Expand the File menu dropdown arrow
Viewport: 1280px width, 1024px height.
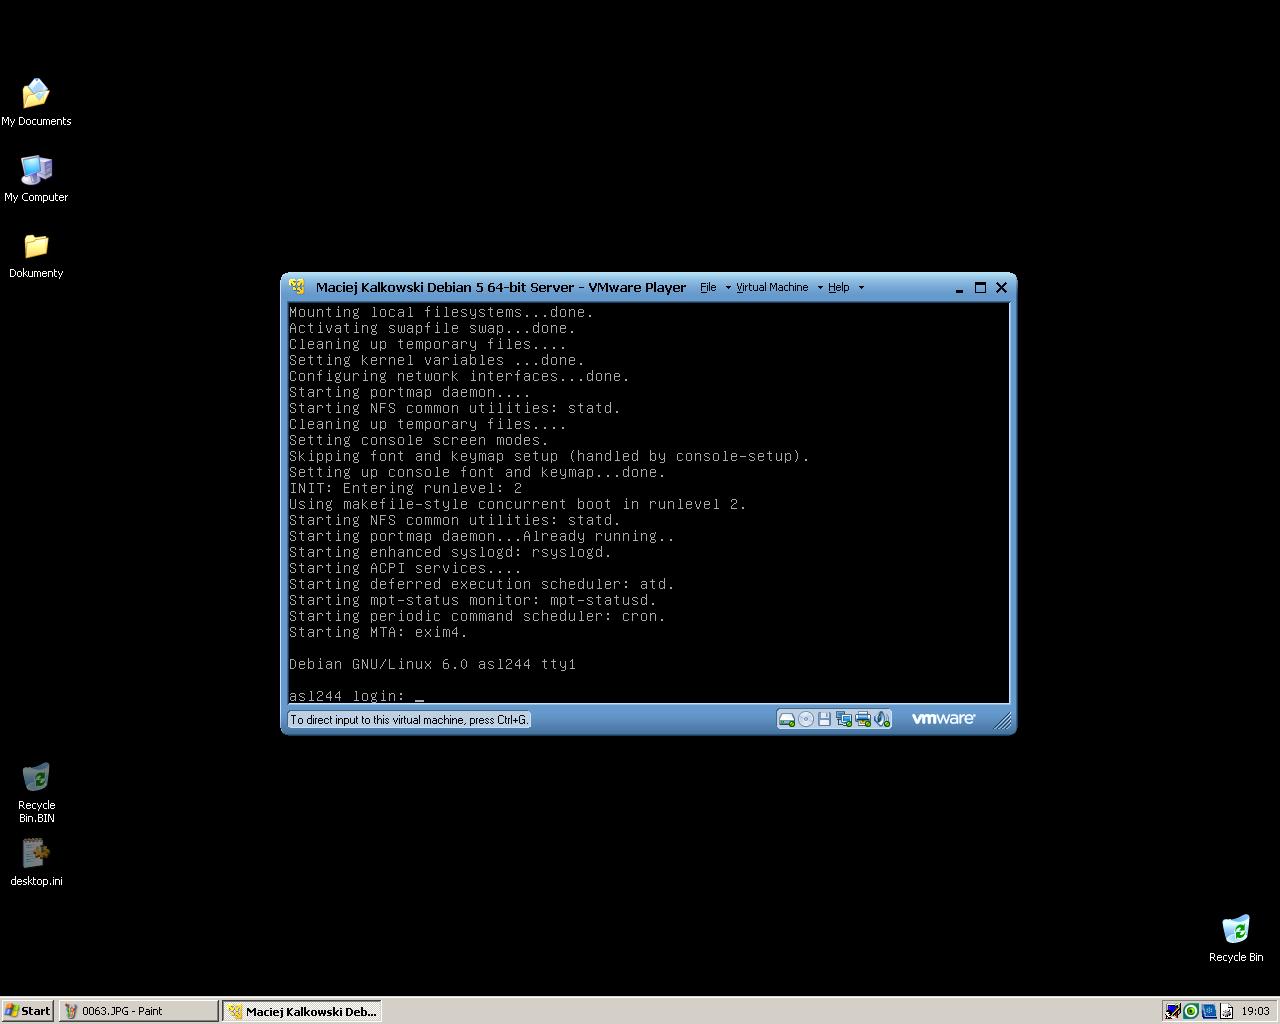[728, 288]
